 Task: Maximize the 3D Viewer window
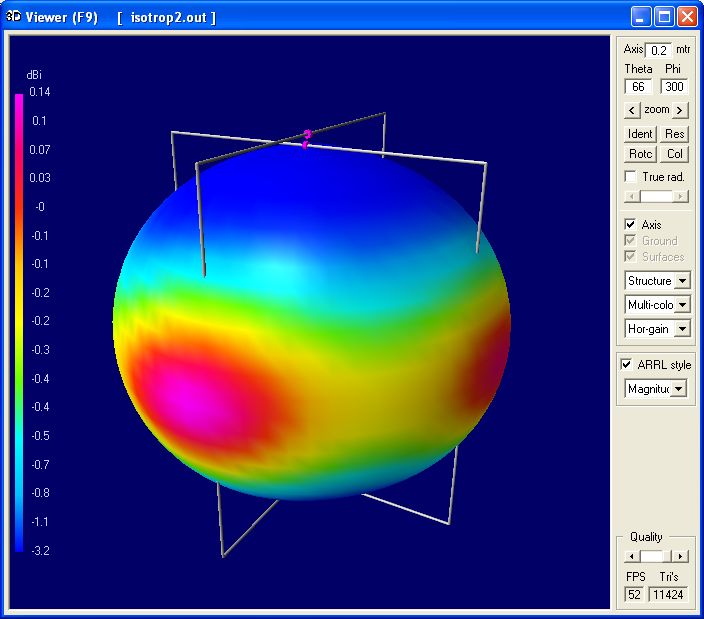click(665, 17)
